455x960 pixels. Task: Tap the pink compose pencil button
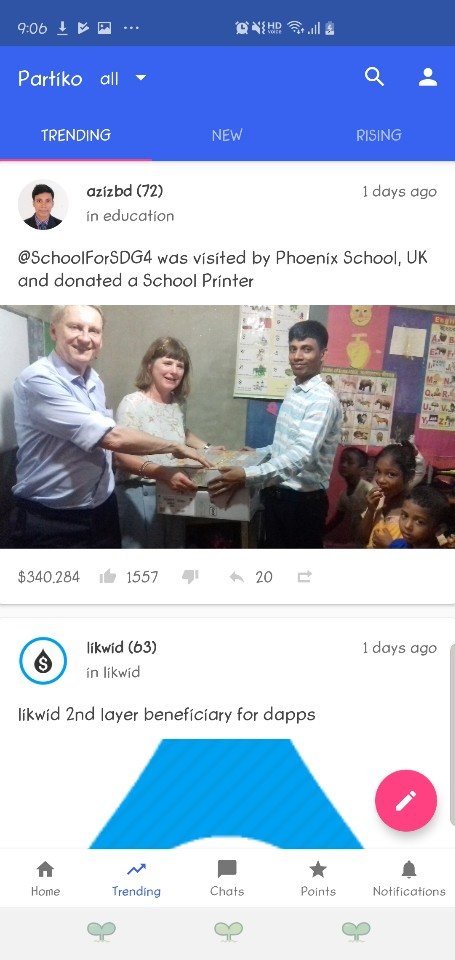pos(406,800)
